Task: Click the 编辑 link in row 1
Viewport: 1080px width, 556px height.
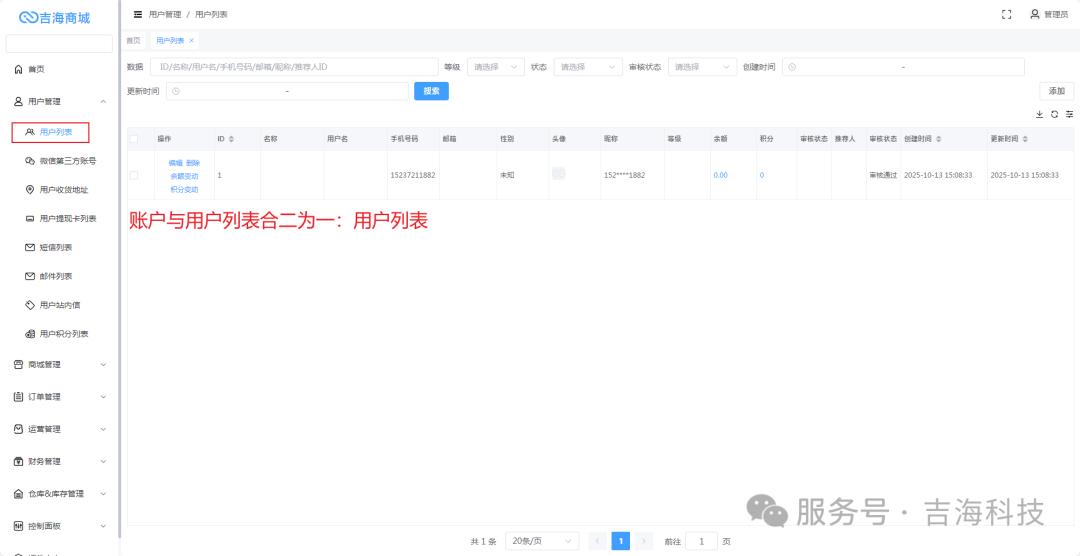Action: (x=175, y=163)
